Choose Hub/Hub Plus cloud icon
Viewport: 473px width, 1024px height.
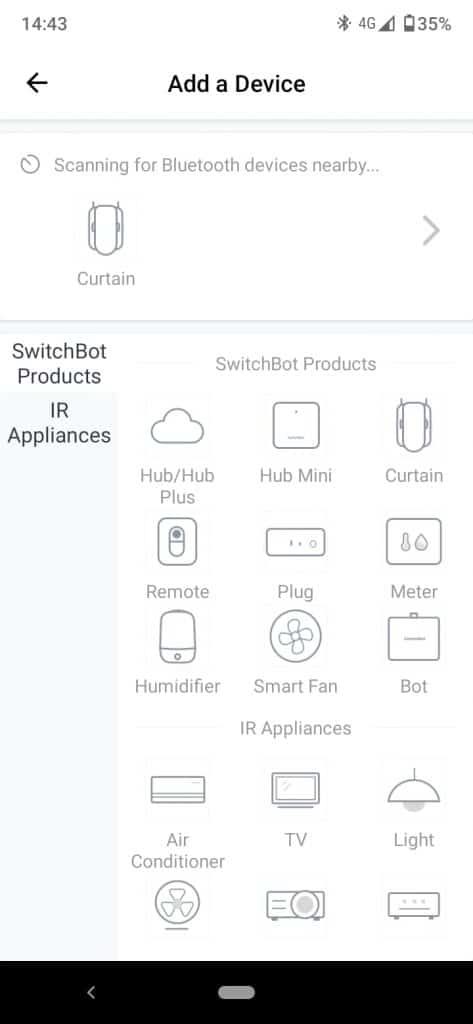(x=177, y=428)
